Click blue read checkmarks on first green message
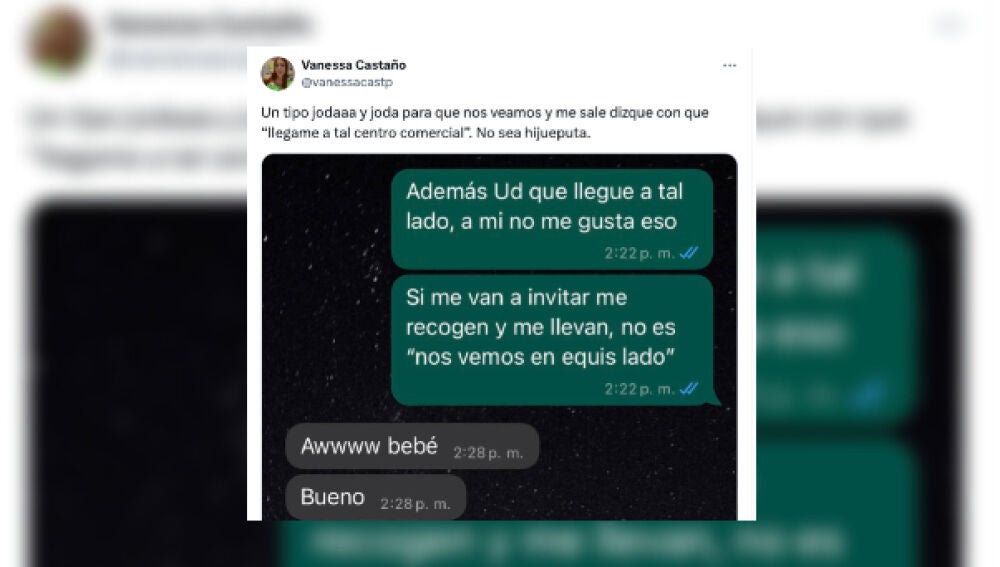The height and width of the screenshot is (567, 1000). pos(689,253)
